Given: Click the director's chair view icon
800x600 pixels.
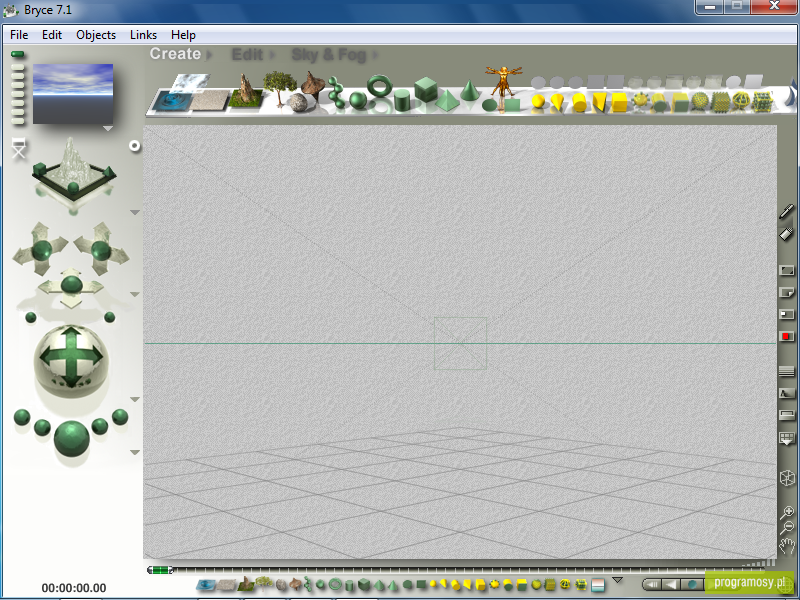Looking at the screenshot, I should coord(19,147).
